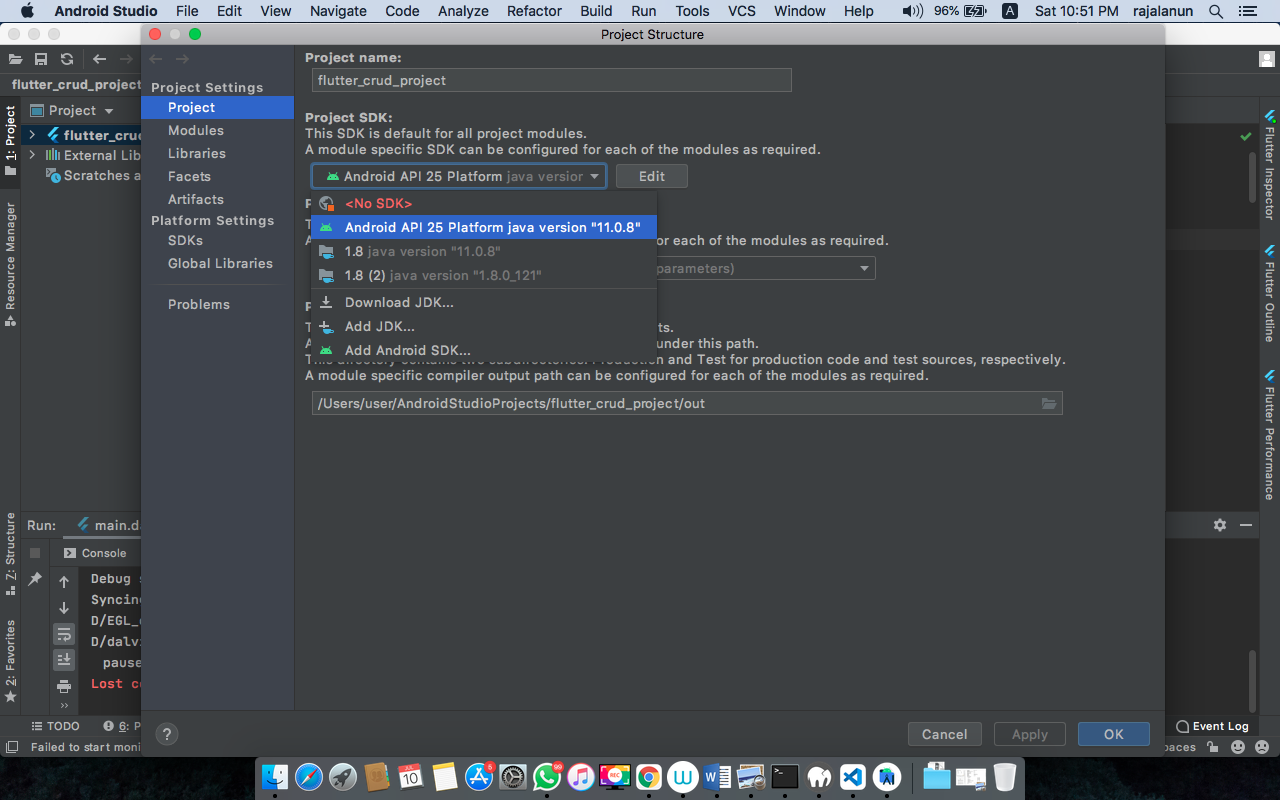Toggle the 2: Favorites tool window
The height and width of the screenshot is (800, 1280).
tap(11, 660)
